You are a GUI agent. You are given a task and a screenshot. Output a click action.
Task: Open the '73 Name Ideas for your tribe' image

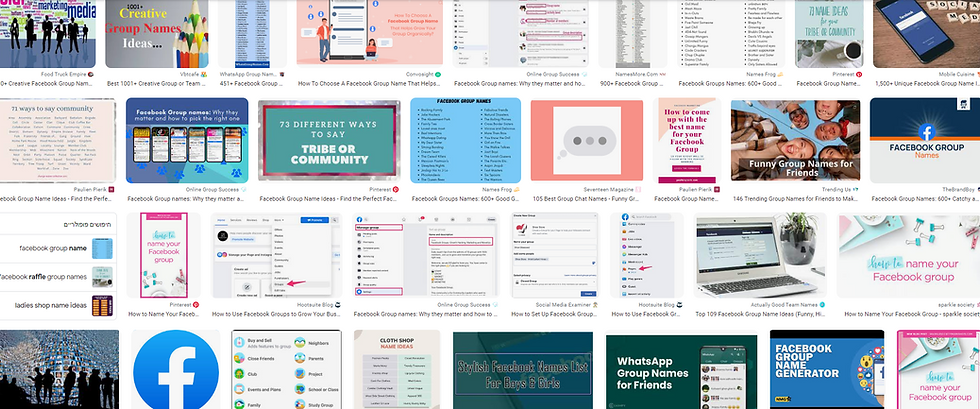(829, 34)
